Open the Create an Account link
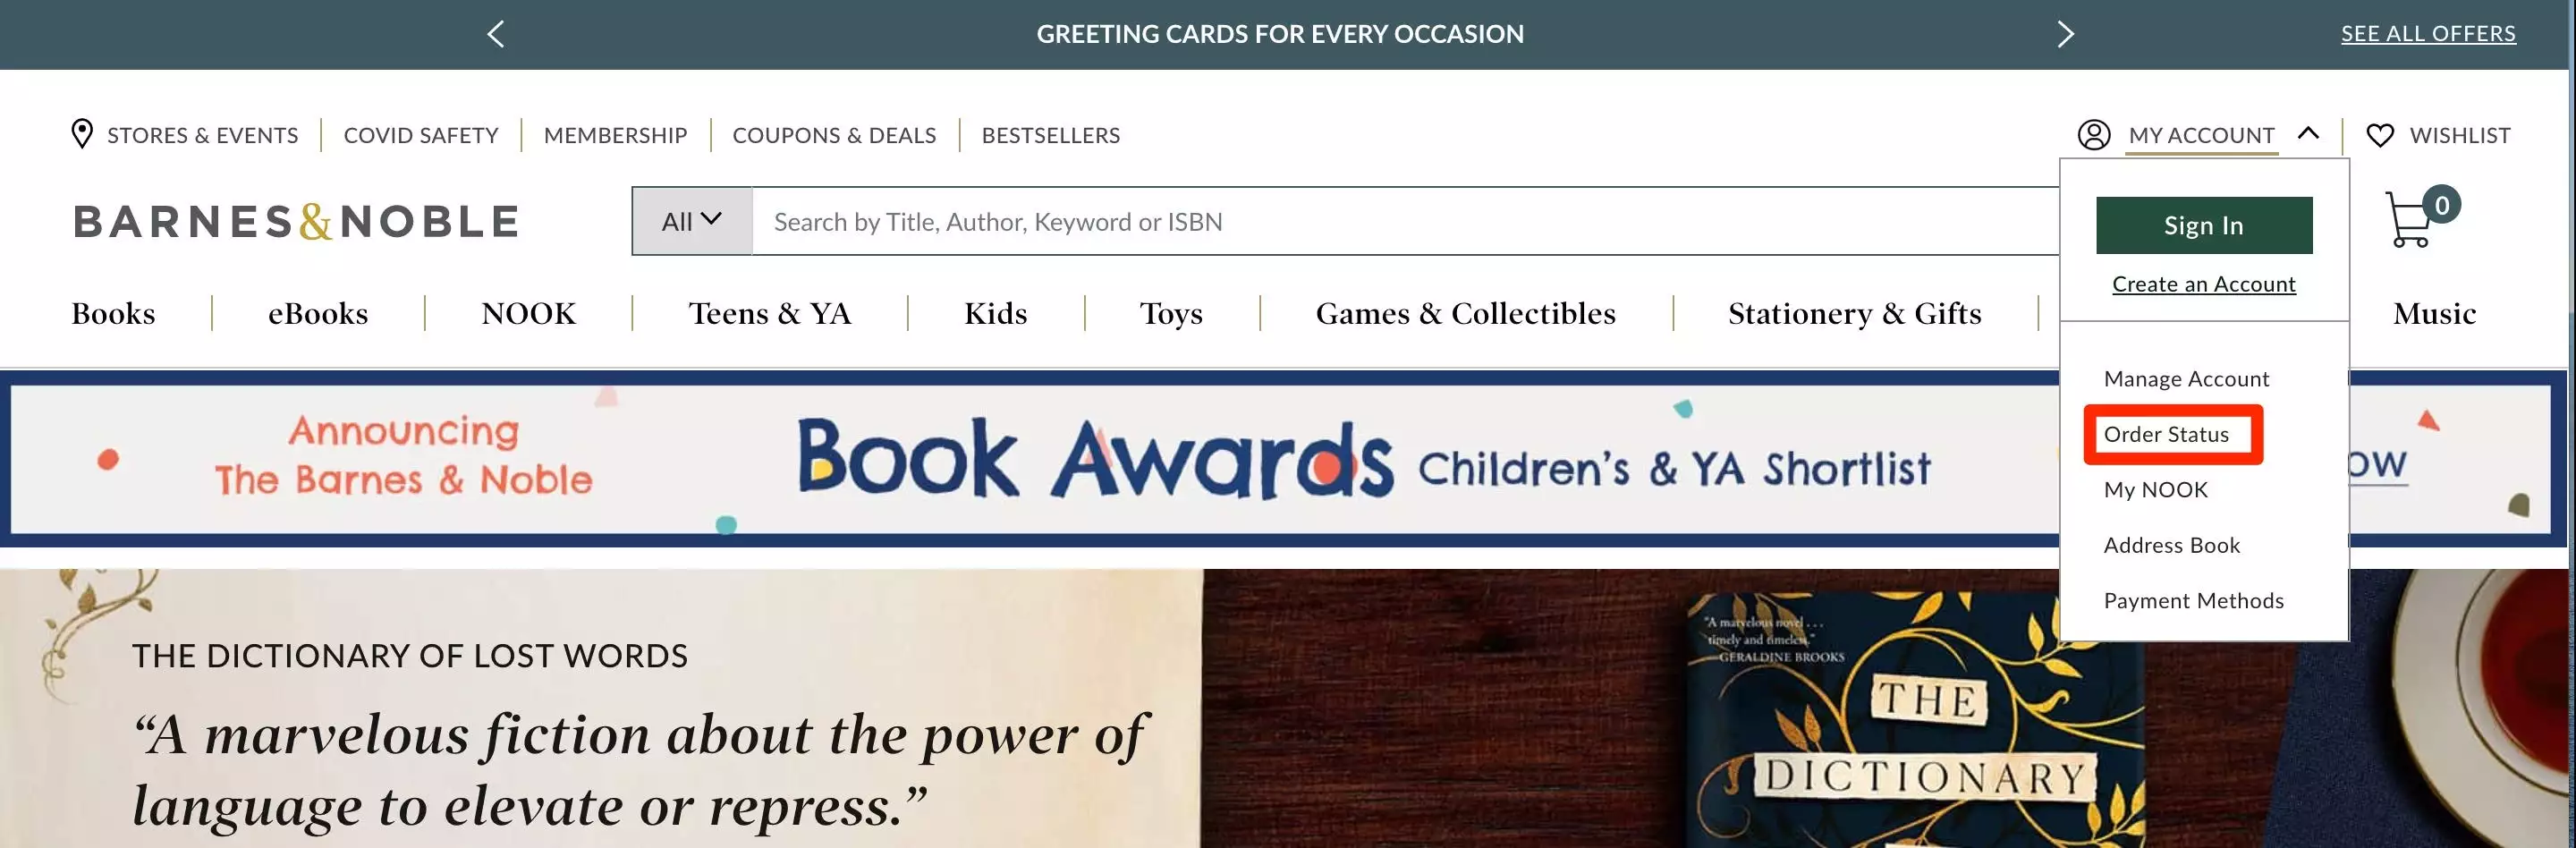 [2204, 284]
